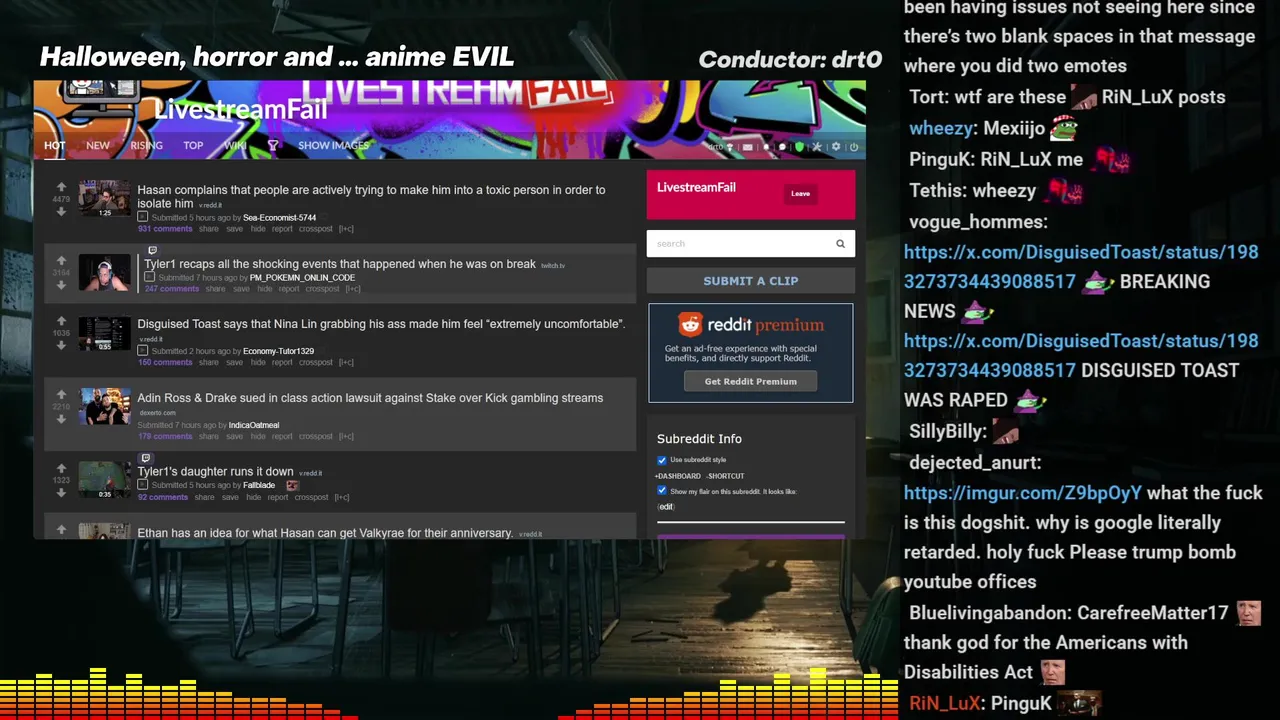The width and height of the screenshot is (1280, 720).
Task: Downvote the Tyler1 recaps post
Action: click(x=61, y=285)
